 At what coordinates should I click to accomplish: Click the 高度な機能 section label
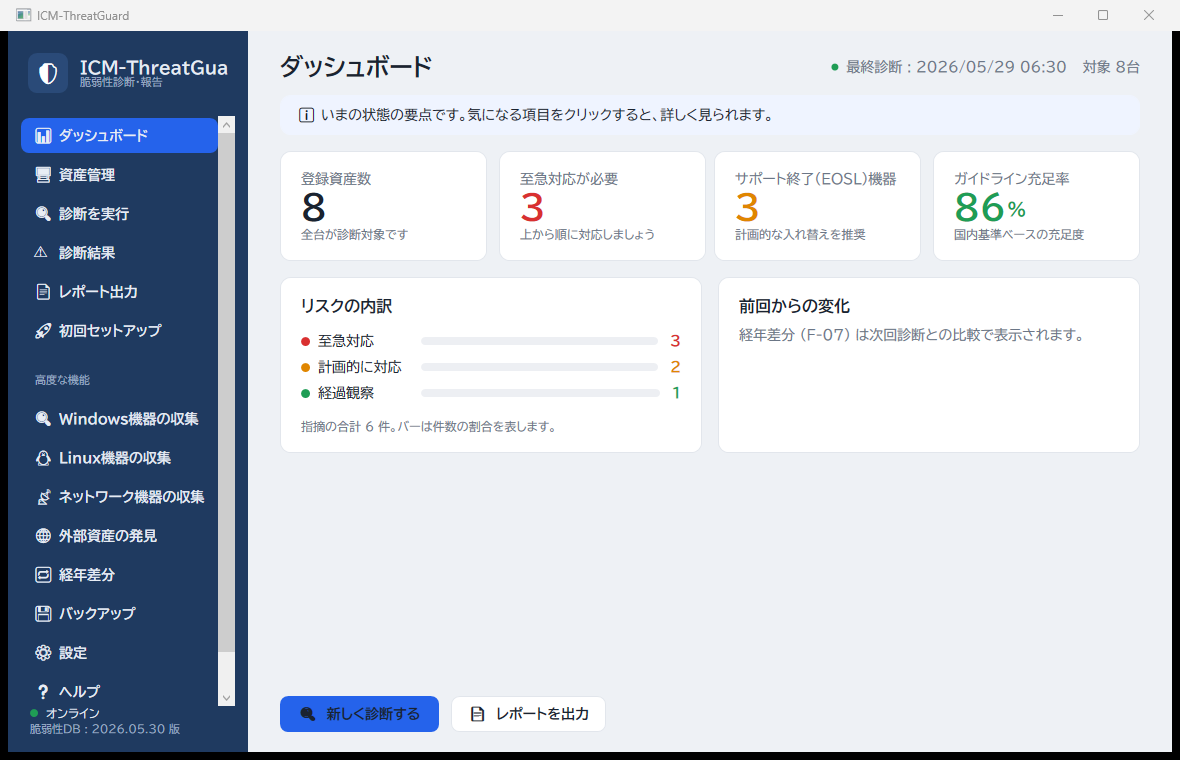pos(62,380)
